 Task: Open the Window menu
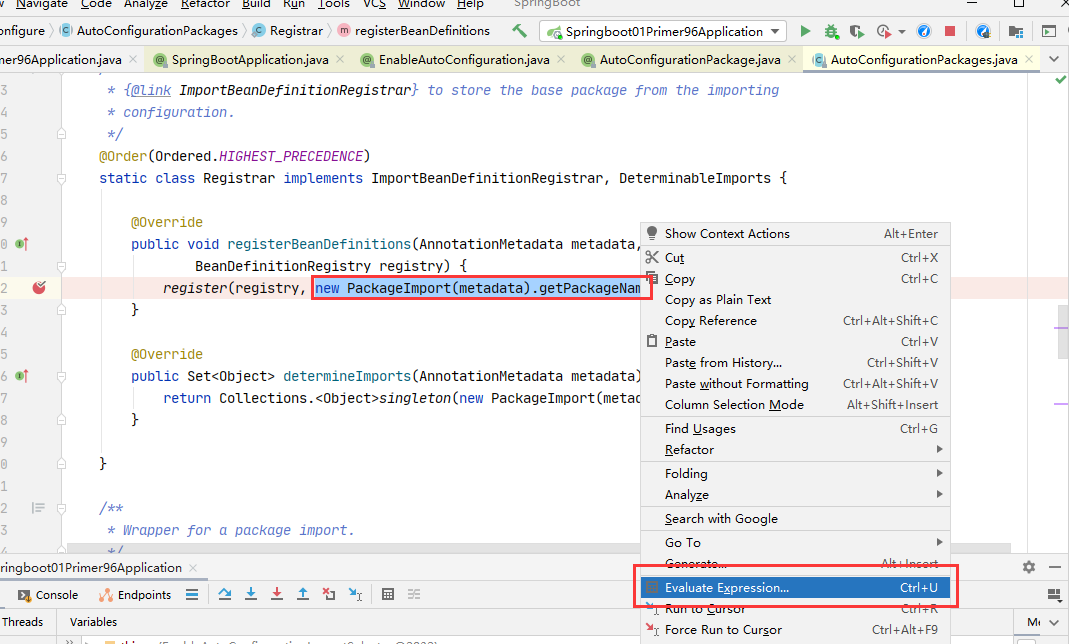(421, 4)
